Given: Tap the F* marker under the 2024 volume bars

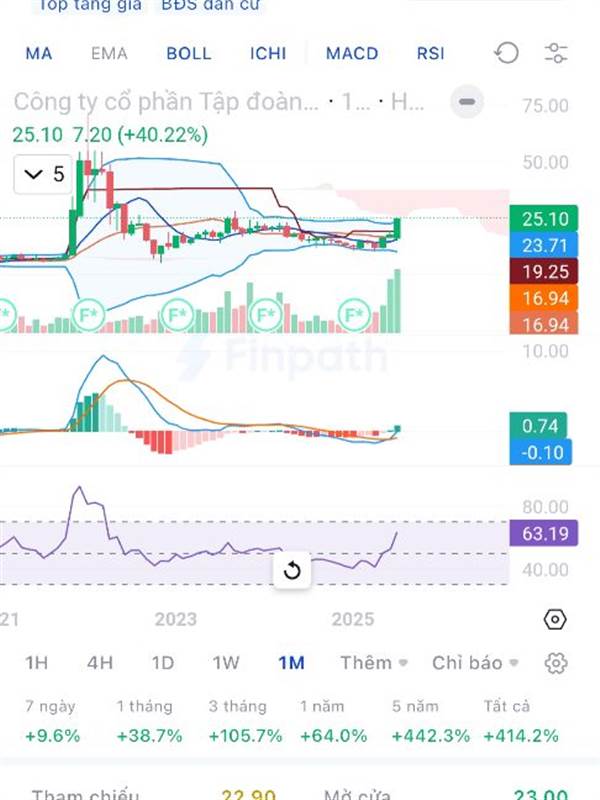Looking at the screenshot, I should [266, 315].
